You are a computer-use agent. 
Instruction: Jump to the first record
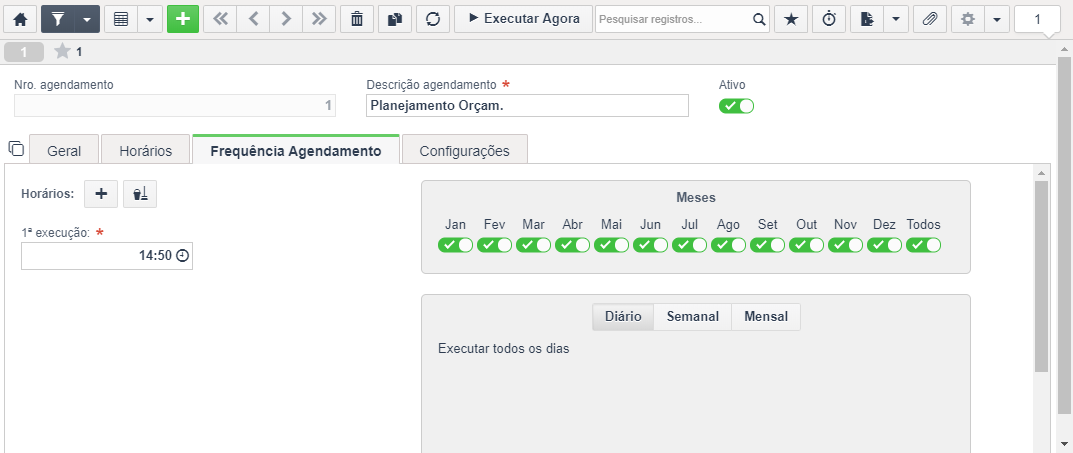pyautogui.click(x=220, y=19)
